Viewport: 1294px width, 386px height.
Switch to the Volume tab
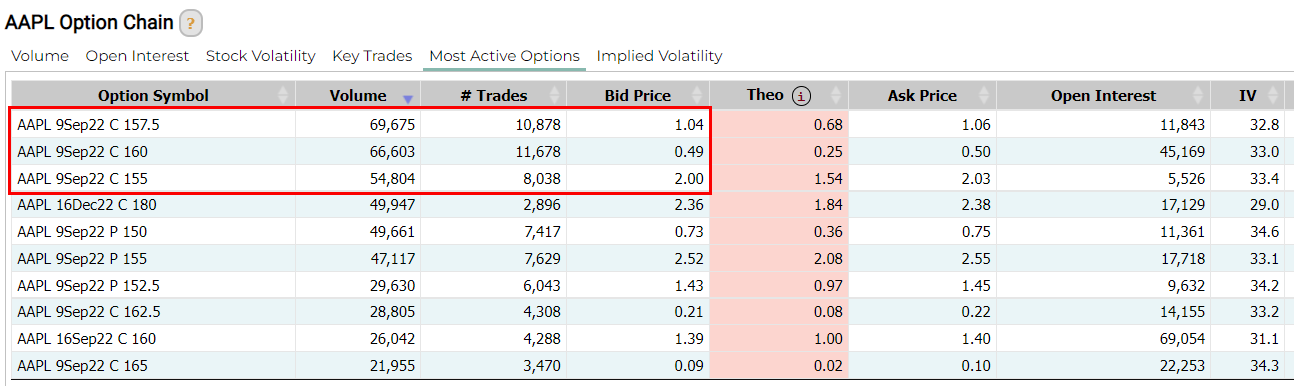pyautogui.click(x=40, y=56)
